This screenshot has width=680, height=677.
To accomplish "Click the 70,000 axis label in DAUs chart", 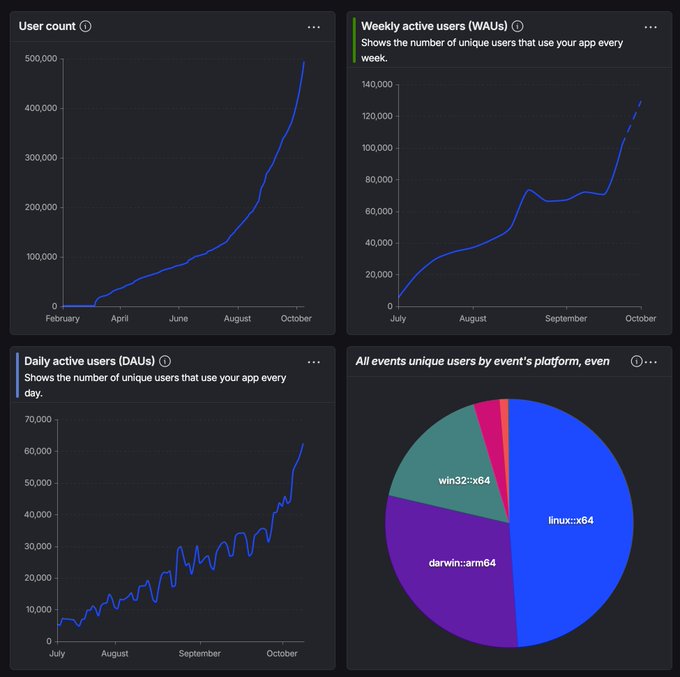I will (x=38, y=419).
